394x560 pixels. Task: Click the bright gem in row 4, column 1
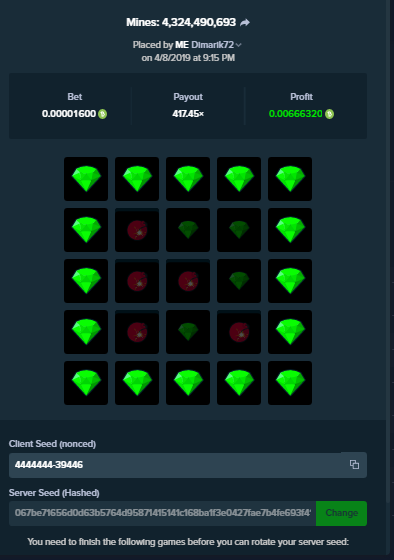[x=86, y=332]
